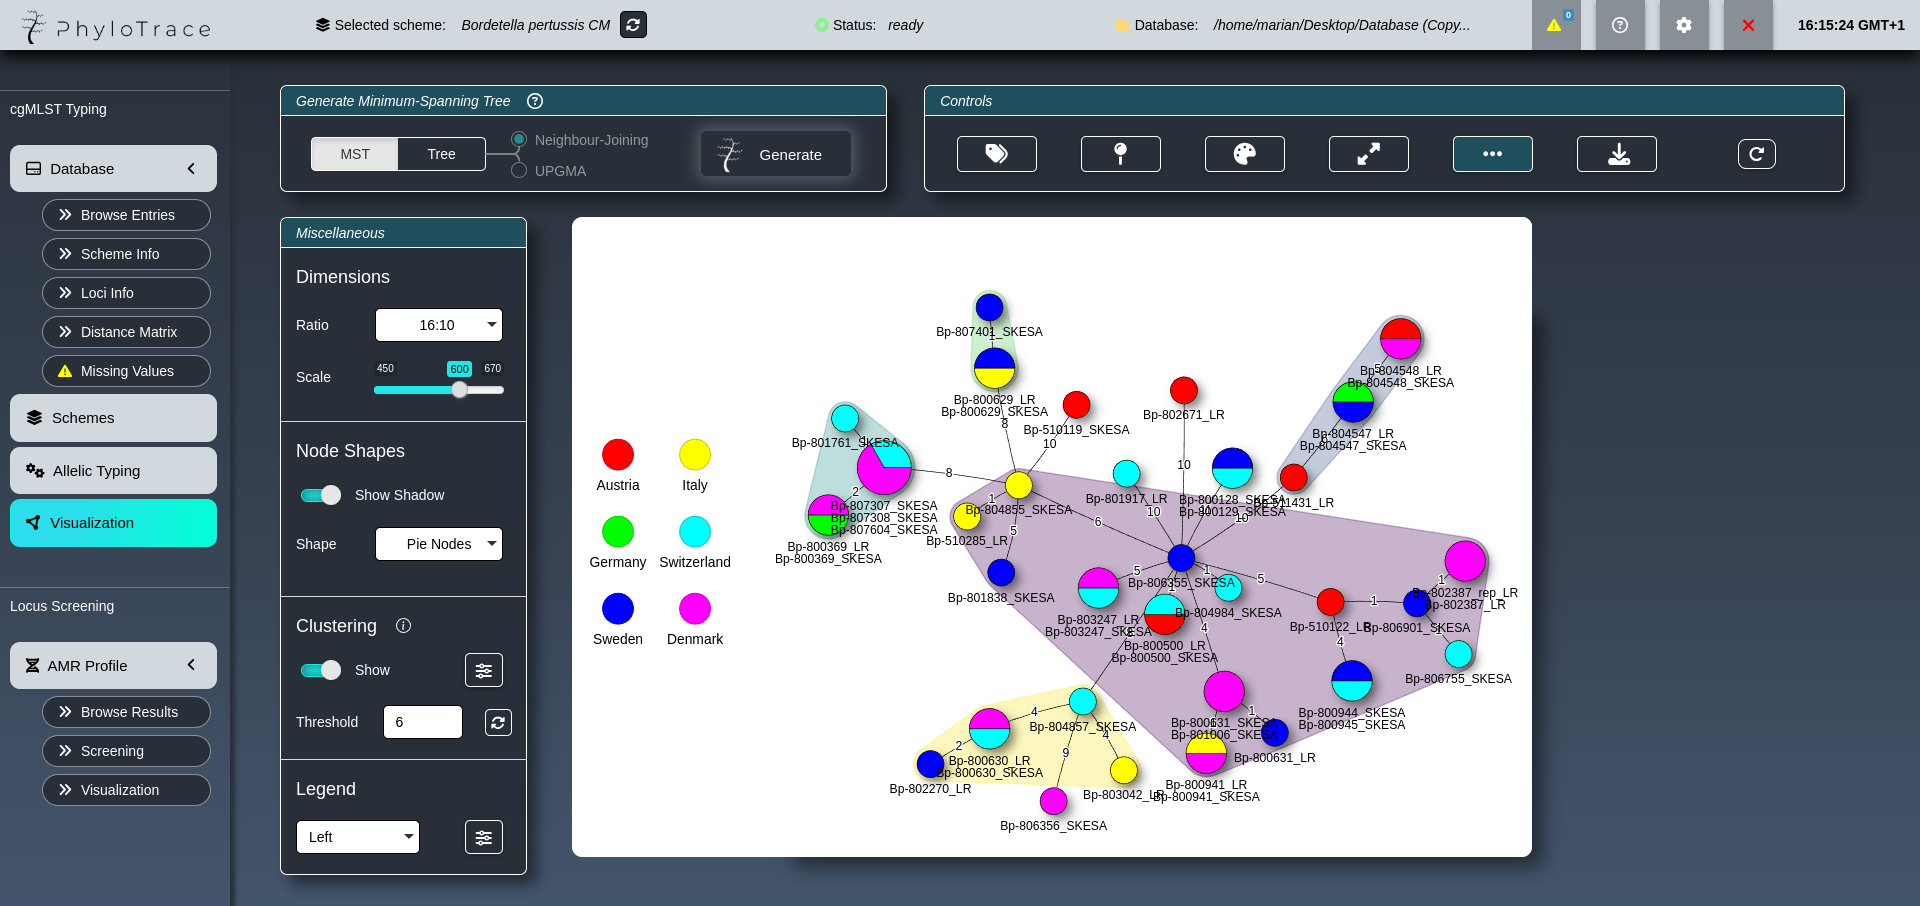Toggle the Show Shadow switch
Screen dimensions: 1920x906
[321, 495]
